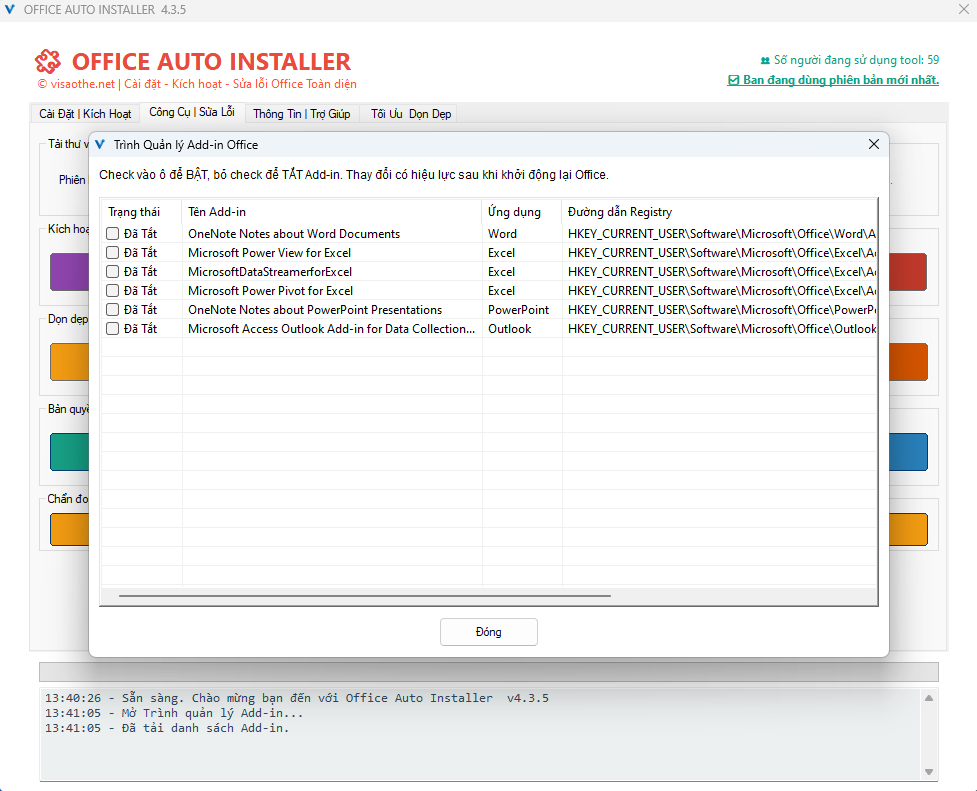Enable OneNote Notes about Word Documents checkbox
977x791 pixels.
(x=112, y=234)
